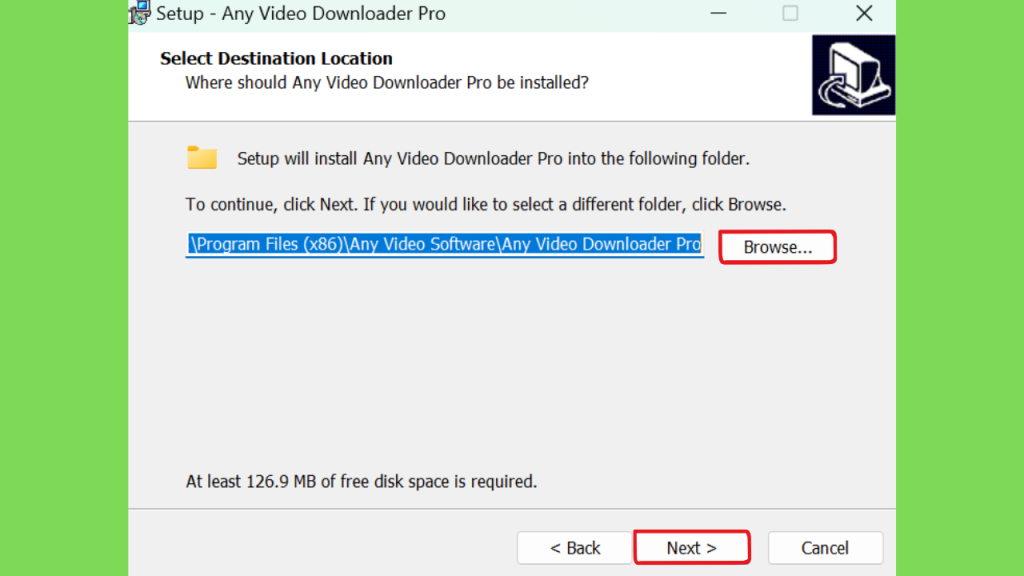Click the 'Where should Any Video Downloader Pro be installed?' text
This screenshot has height=576, width=1024.
[x=387, y=83]
